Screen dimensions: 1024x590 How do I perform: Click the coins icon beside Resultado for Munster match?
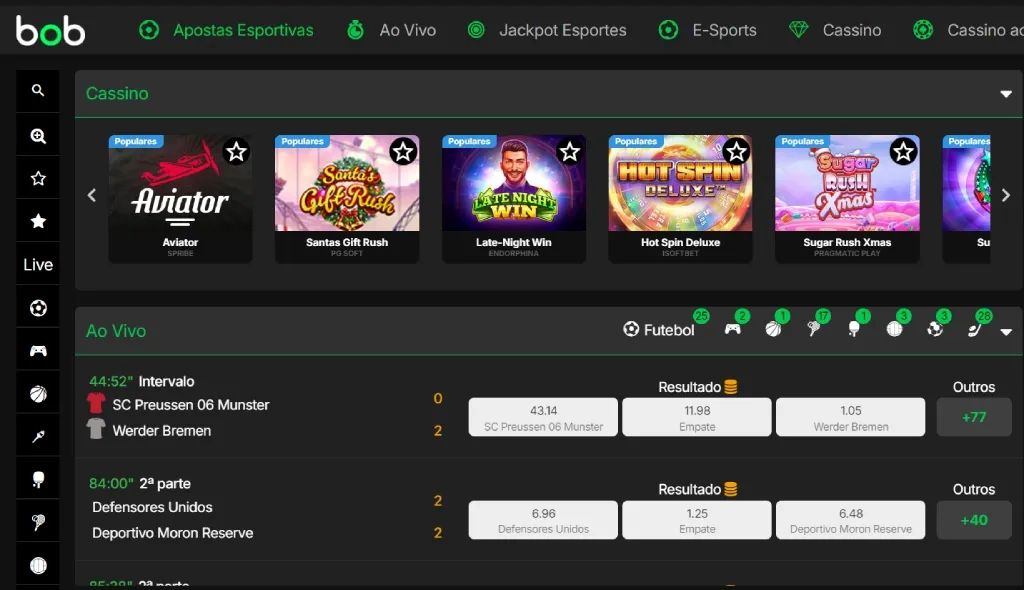[x=731, y=387]
